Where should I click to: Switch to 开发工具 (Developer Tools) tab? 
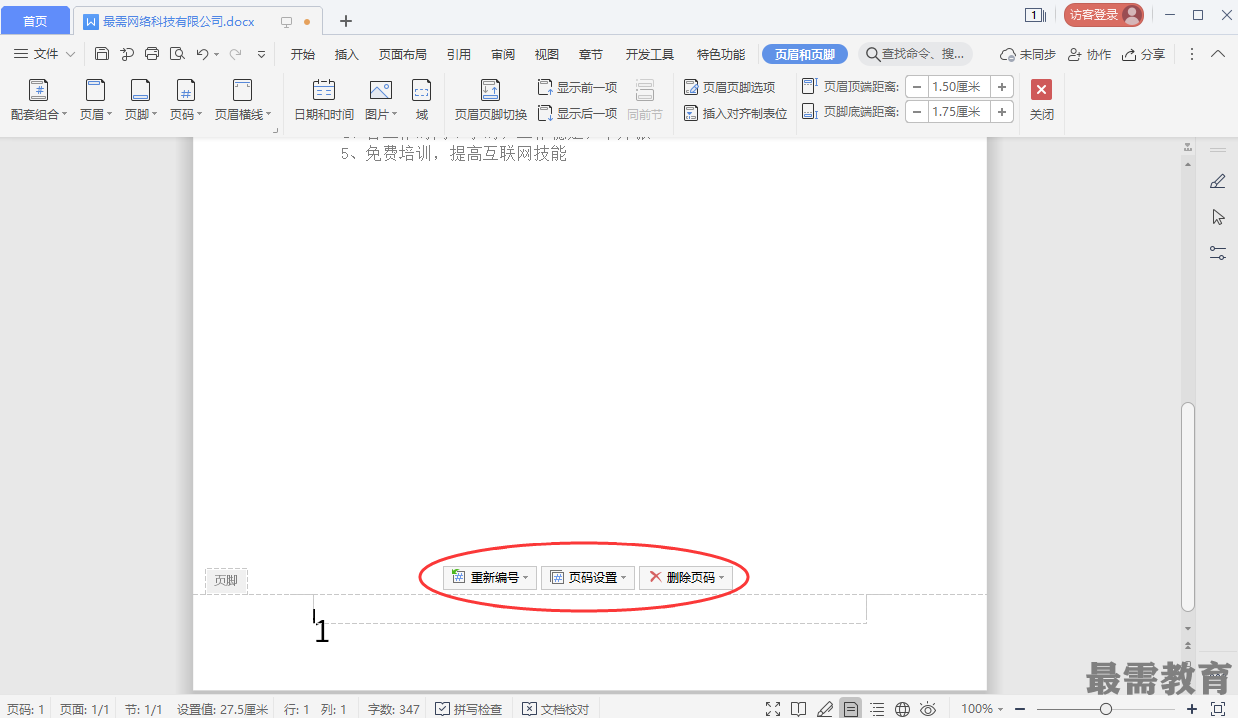650,54
